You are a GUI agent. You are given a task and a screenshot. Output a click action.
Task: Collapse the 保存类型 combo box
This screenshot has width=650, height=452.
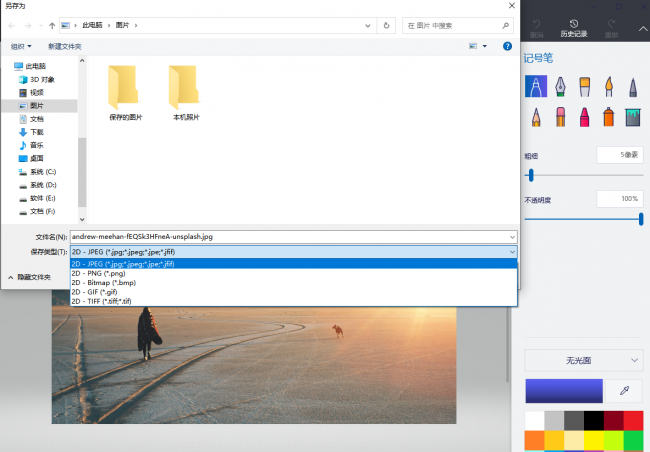point(512,252)
